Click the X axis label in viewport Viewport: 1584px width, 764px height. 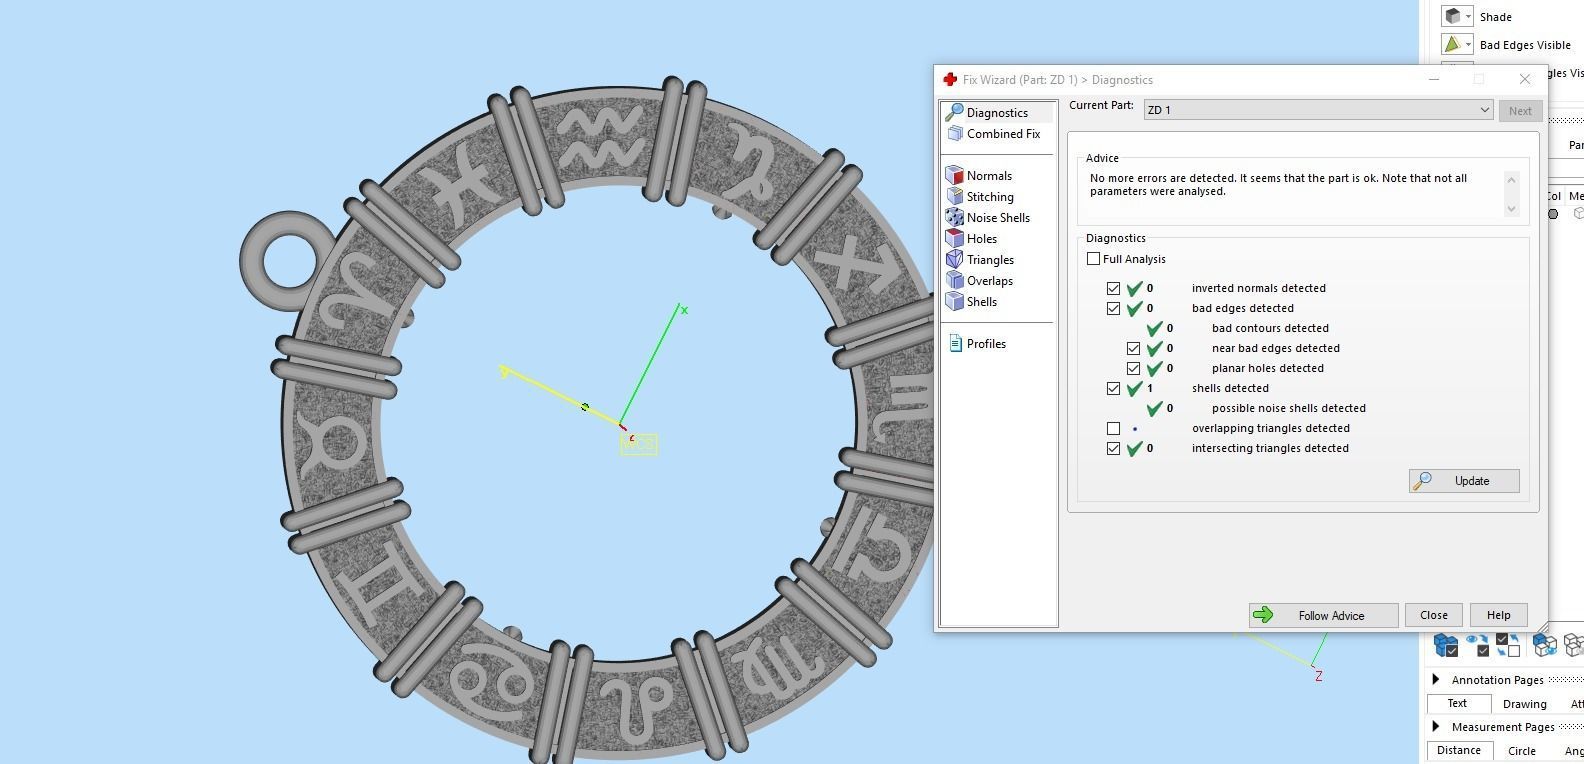tap(684, 310)
